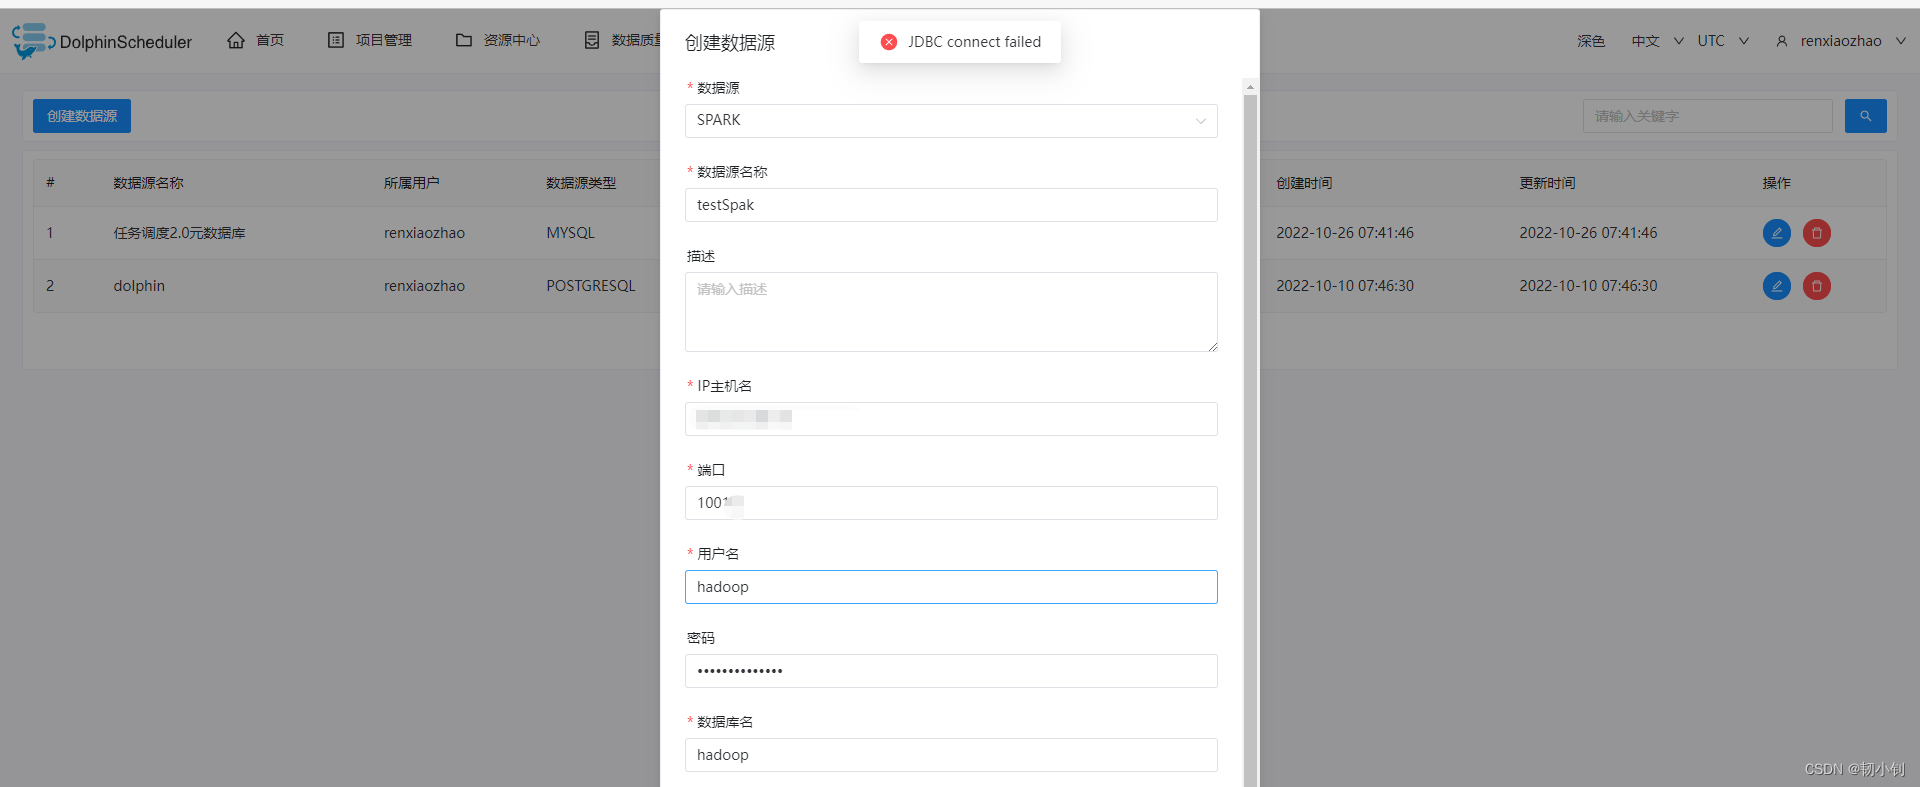Click the scrollbar up arrow in dialog
The image size is (1920, 787).
pos(1250,87)
